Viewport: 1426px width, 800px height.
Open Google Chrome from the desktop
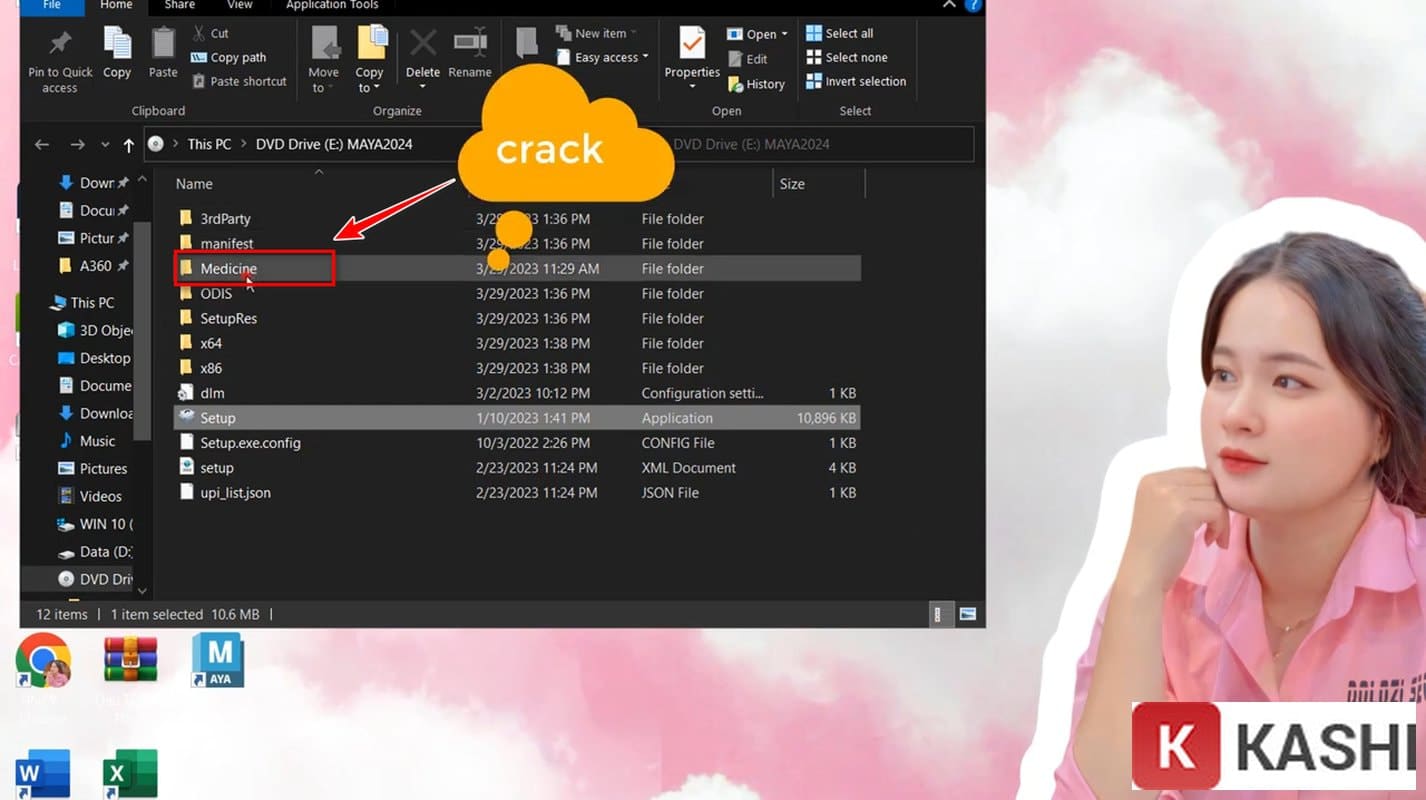pyautogui.click(x=43, y=661)
